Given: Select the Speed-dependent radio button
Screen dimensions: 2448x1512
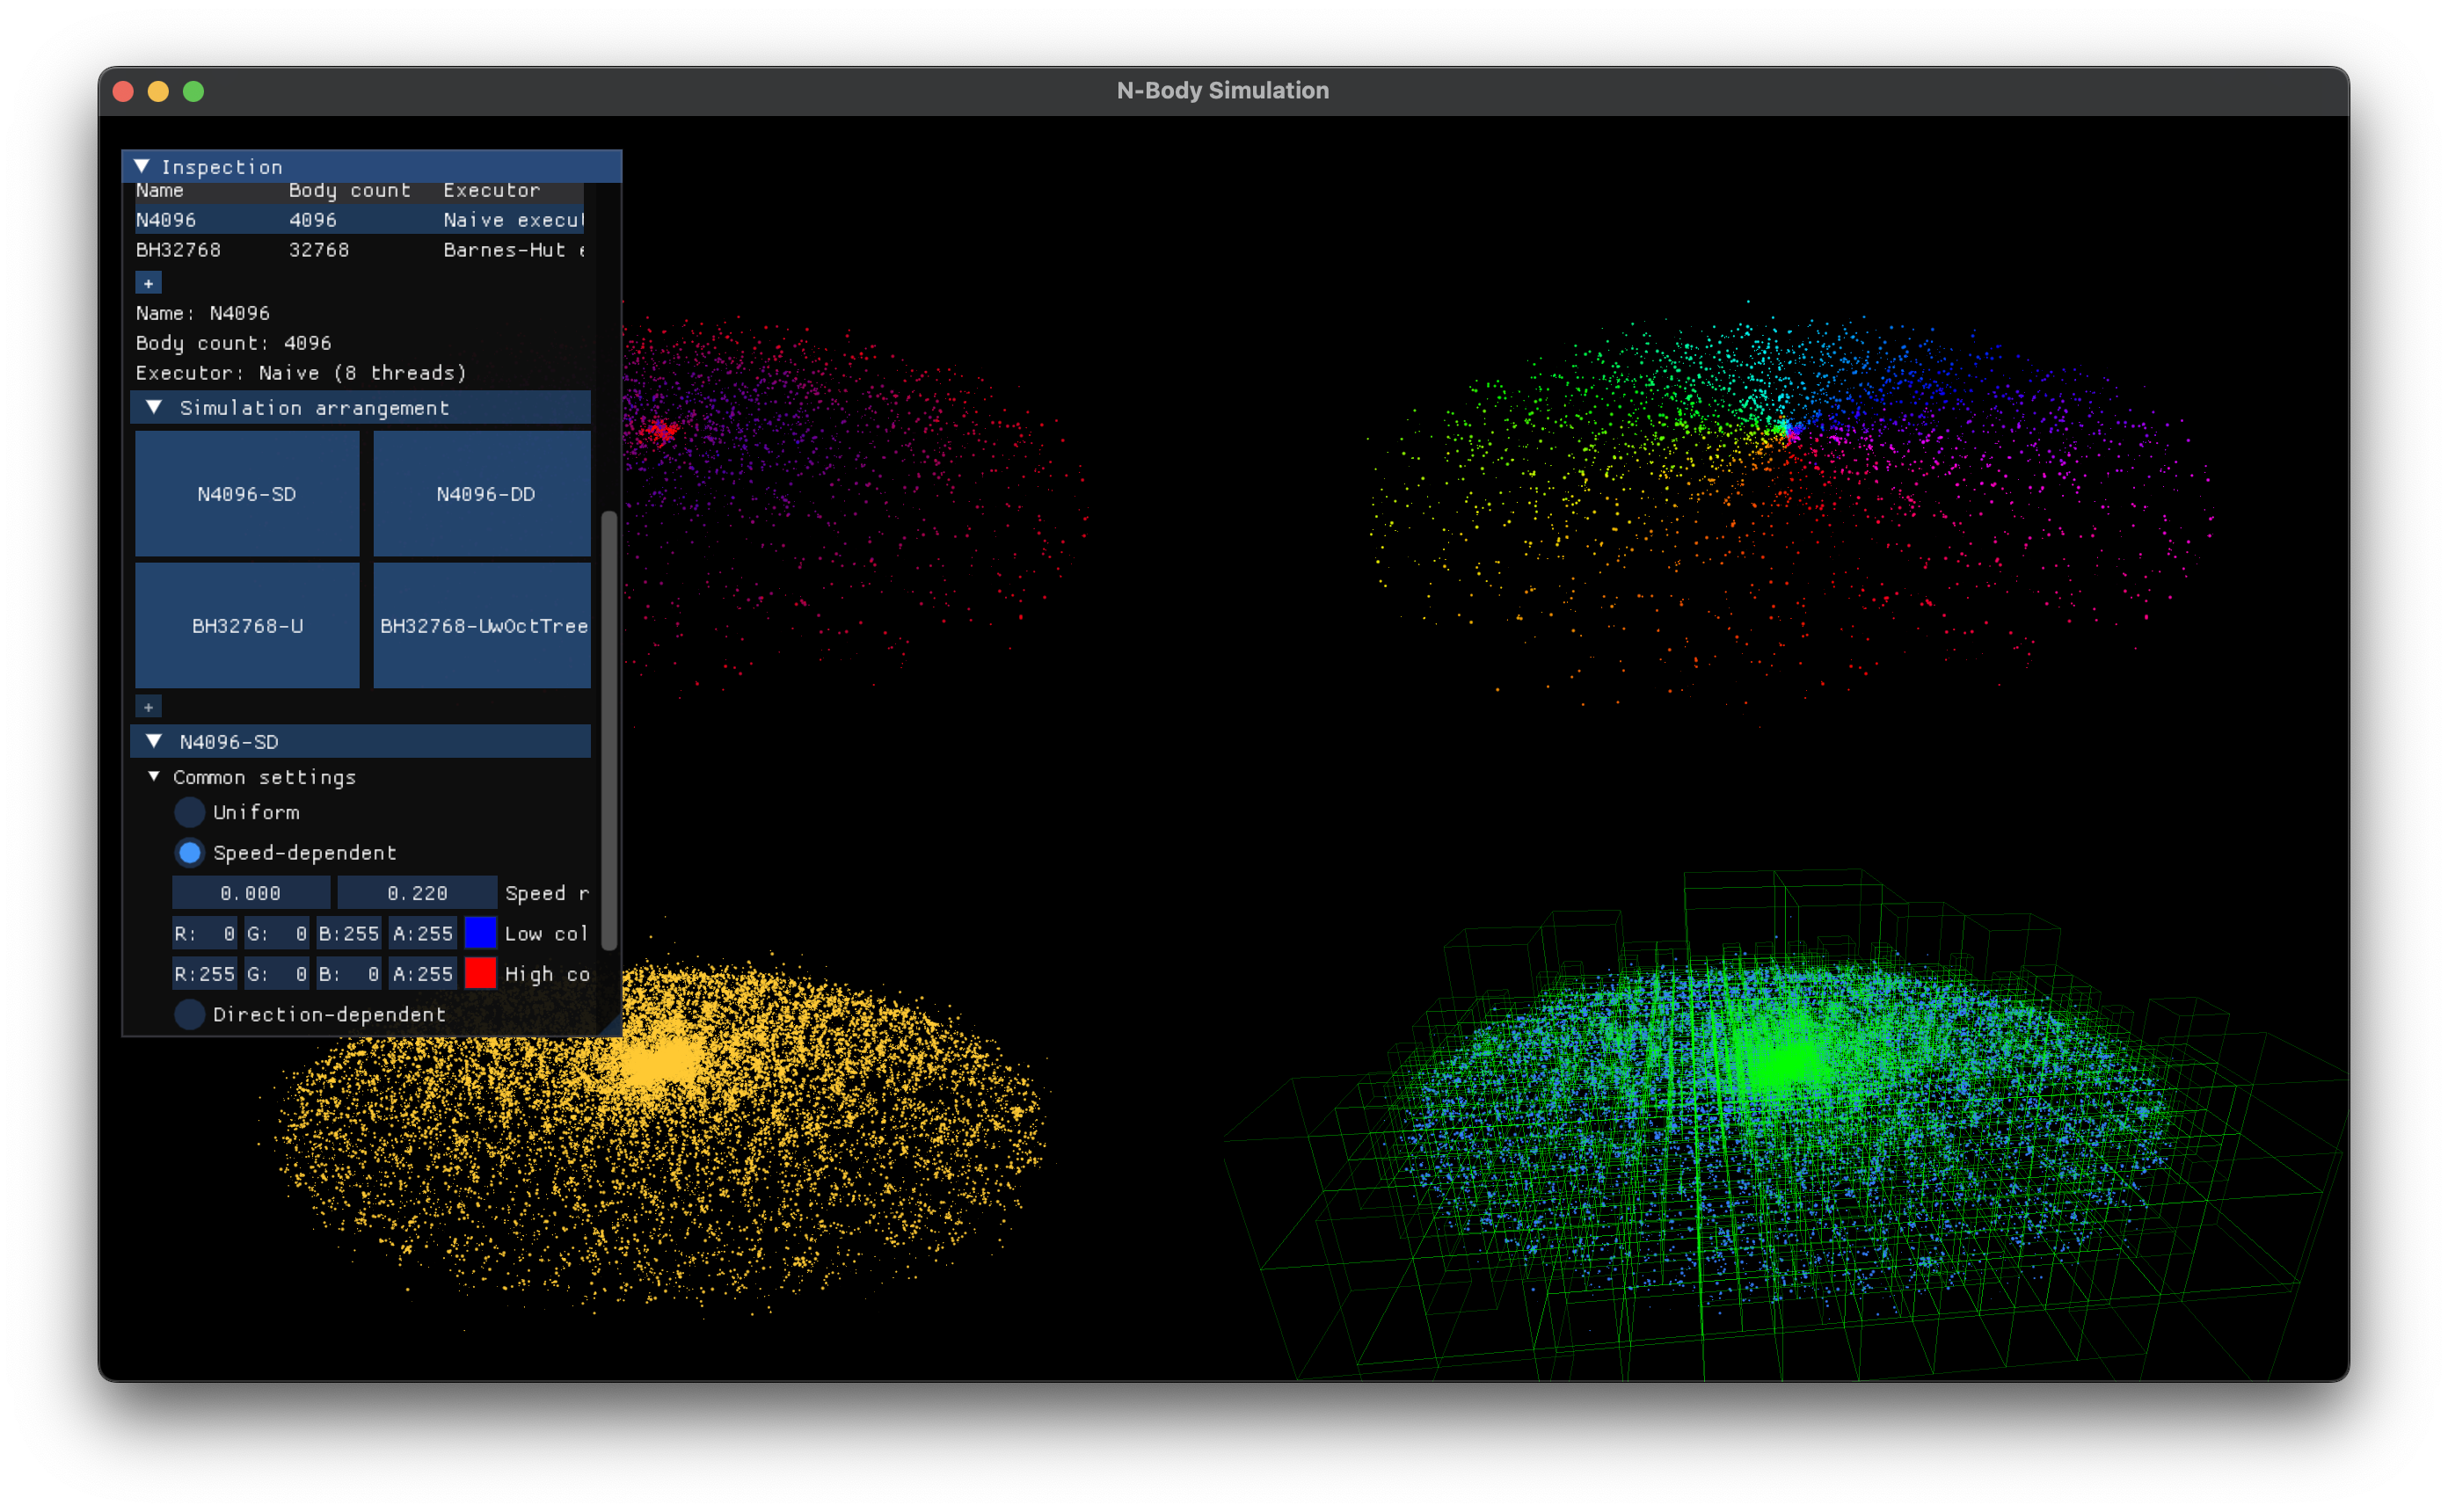Looking at the screenshot, I should pos(189,853).
